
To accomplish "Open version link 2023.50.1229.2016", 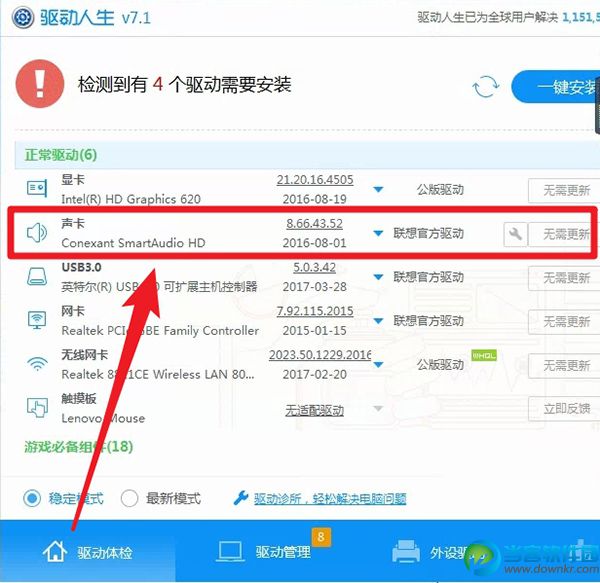I will coord(320,355).
